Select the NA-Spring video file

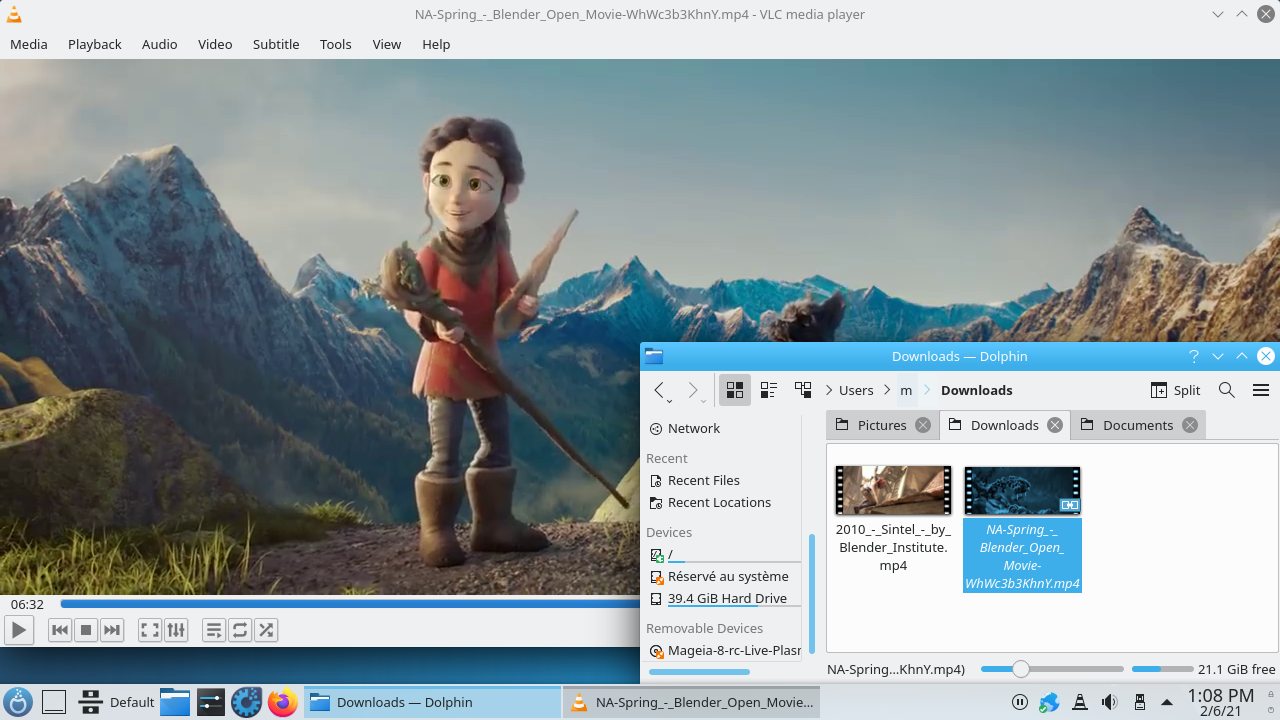pyautogui.click(x=1022, y=529)
